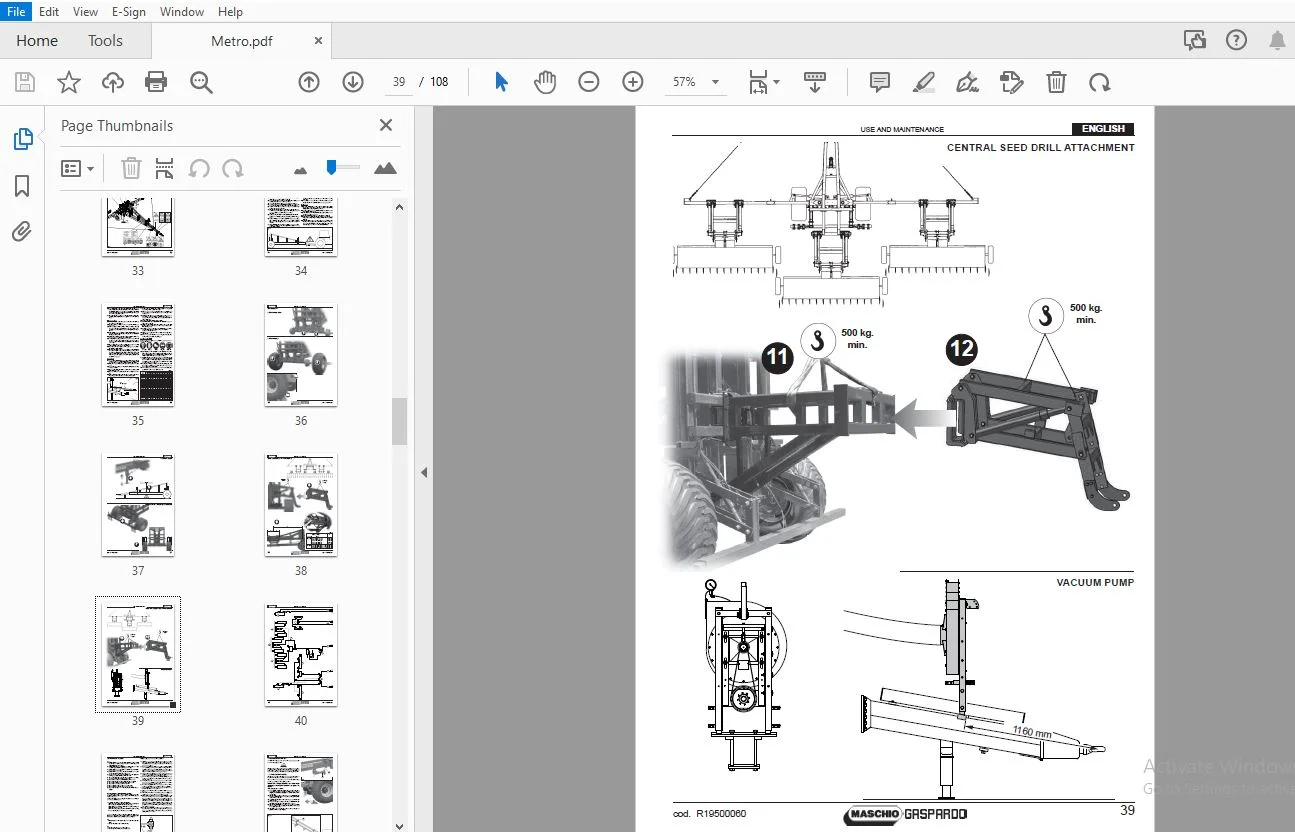Go to previous page arrow
The image size is (1295, 832).
(309, 82)
